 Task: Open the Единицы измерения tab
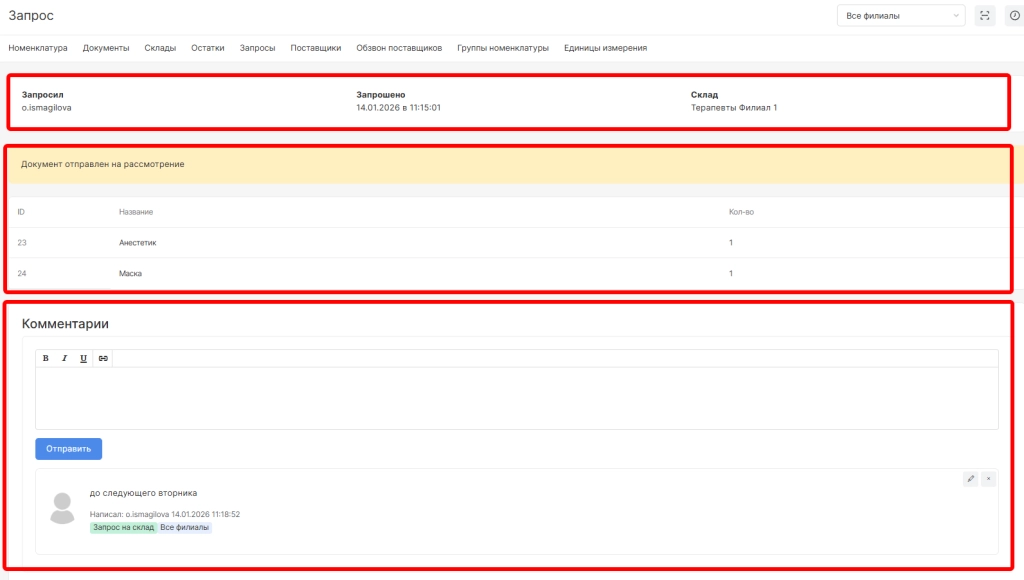pos(605,48)
